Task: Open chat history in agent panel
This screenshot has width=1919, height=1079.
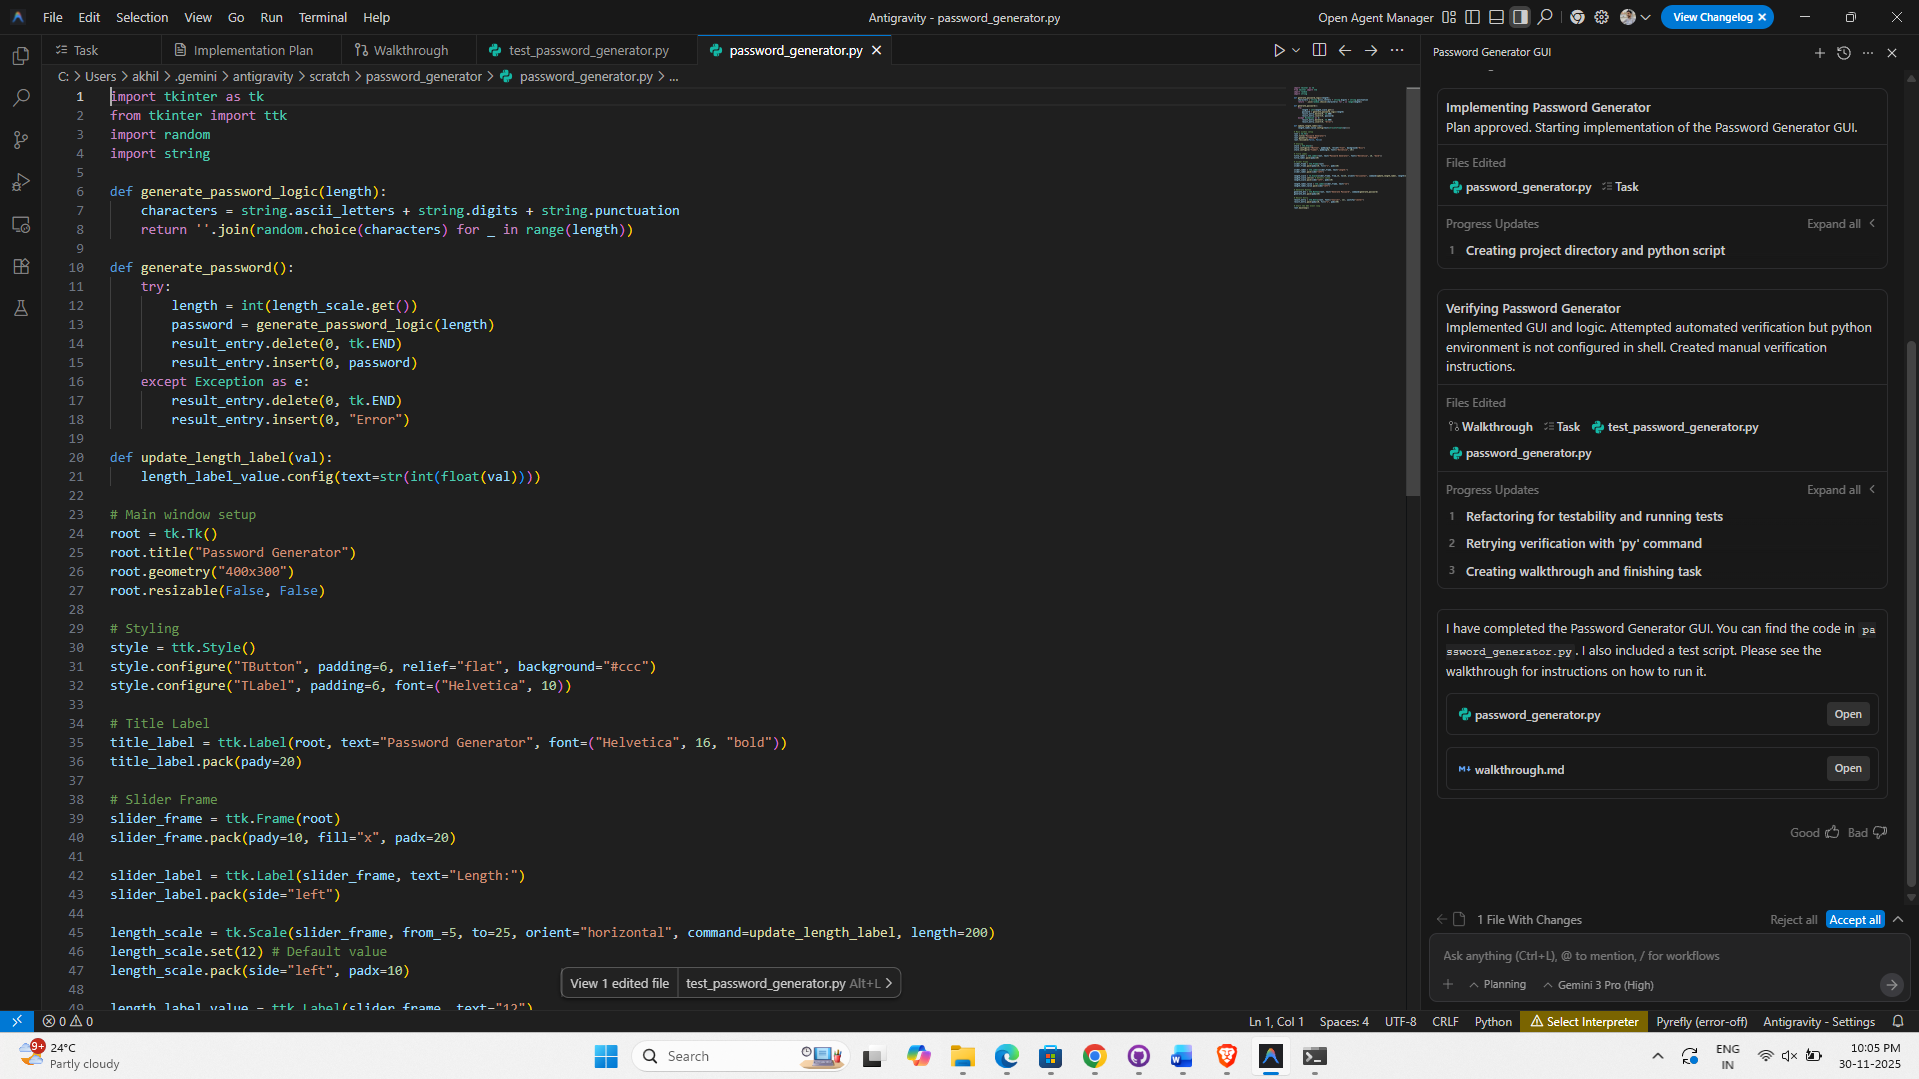Action: tap(1843, 53)
